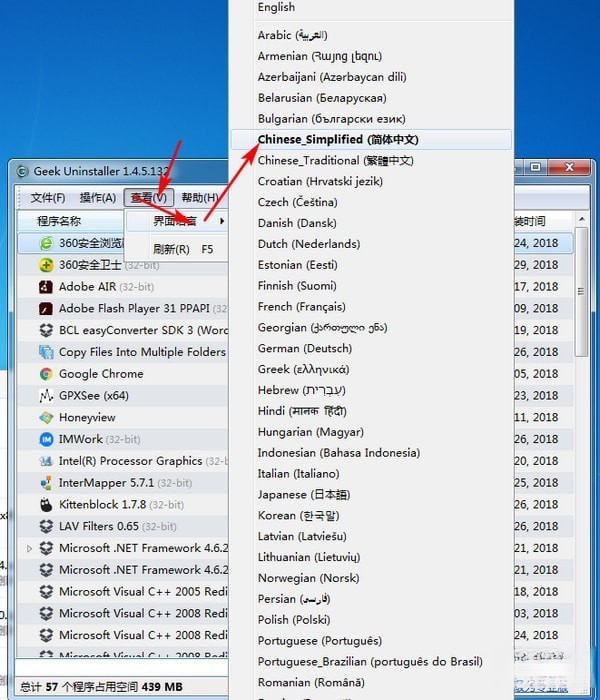Image resolution: width=600 pixels, height=700 pixels.
Task: Select Portuguese_Brazilian language
Action: tap(371, 662)
